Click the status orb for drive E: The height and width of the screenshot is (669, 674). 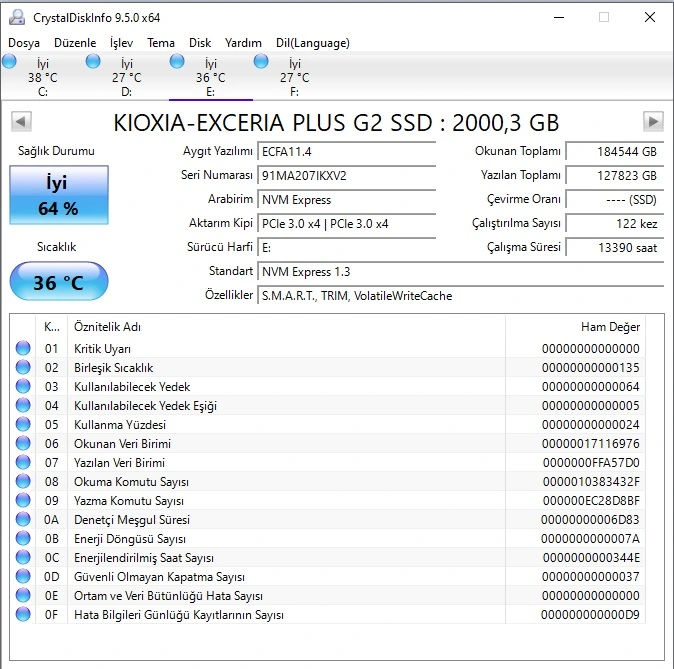(x=177, y=62)
